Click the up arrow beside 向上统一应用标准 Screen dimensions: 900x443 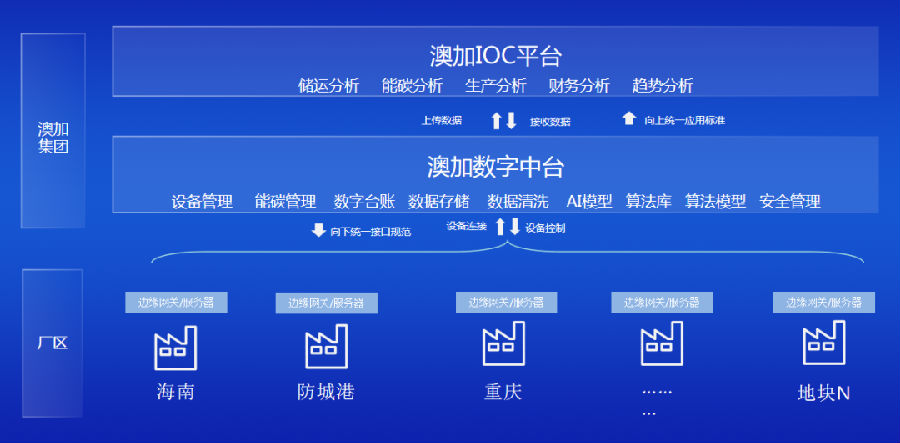[x=628, y=118]
